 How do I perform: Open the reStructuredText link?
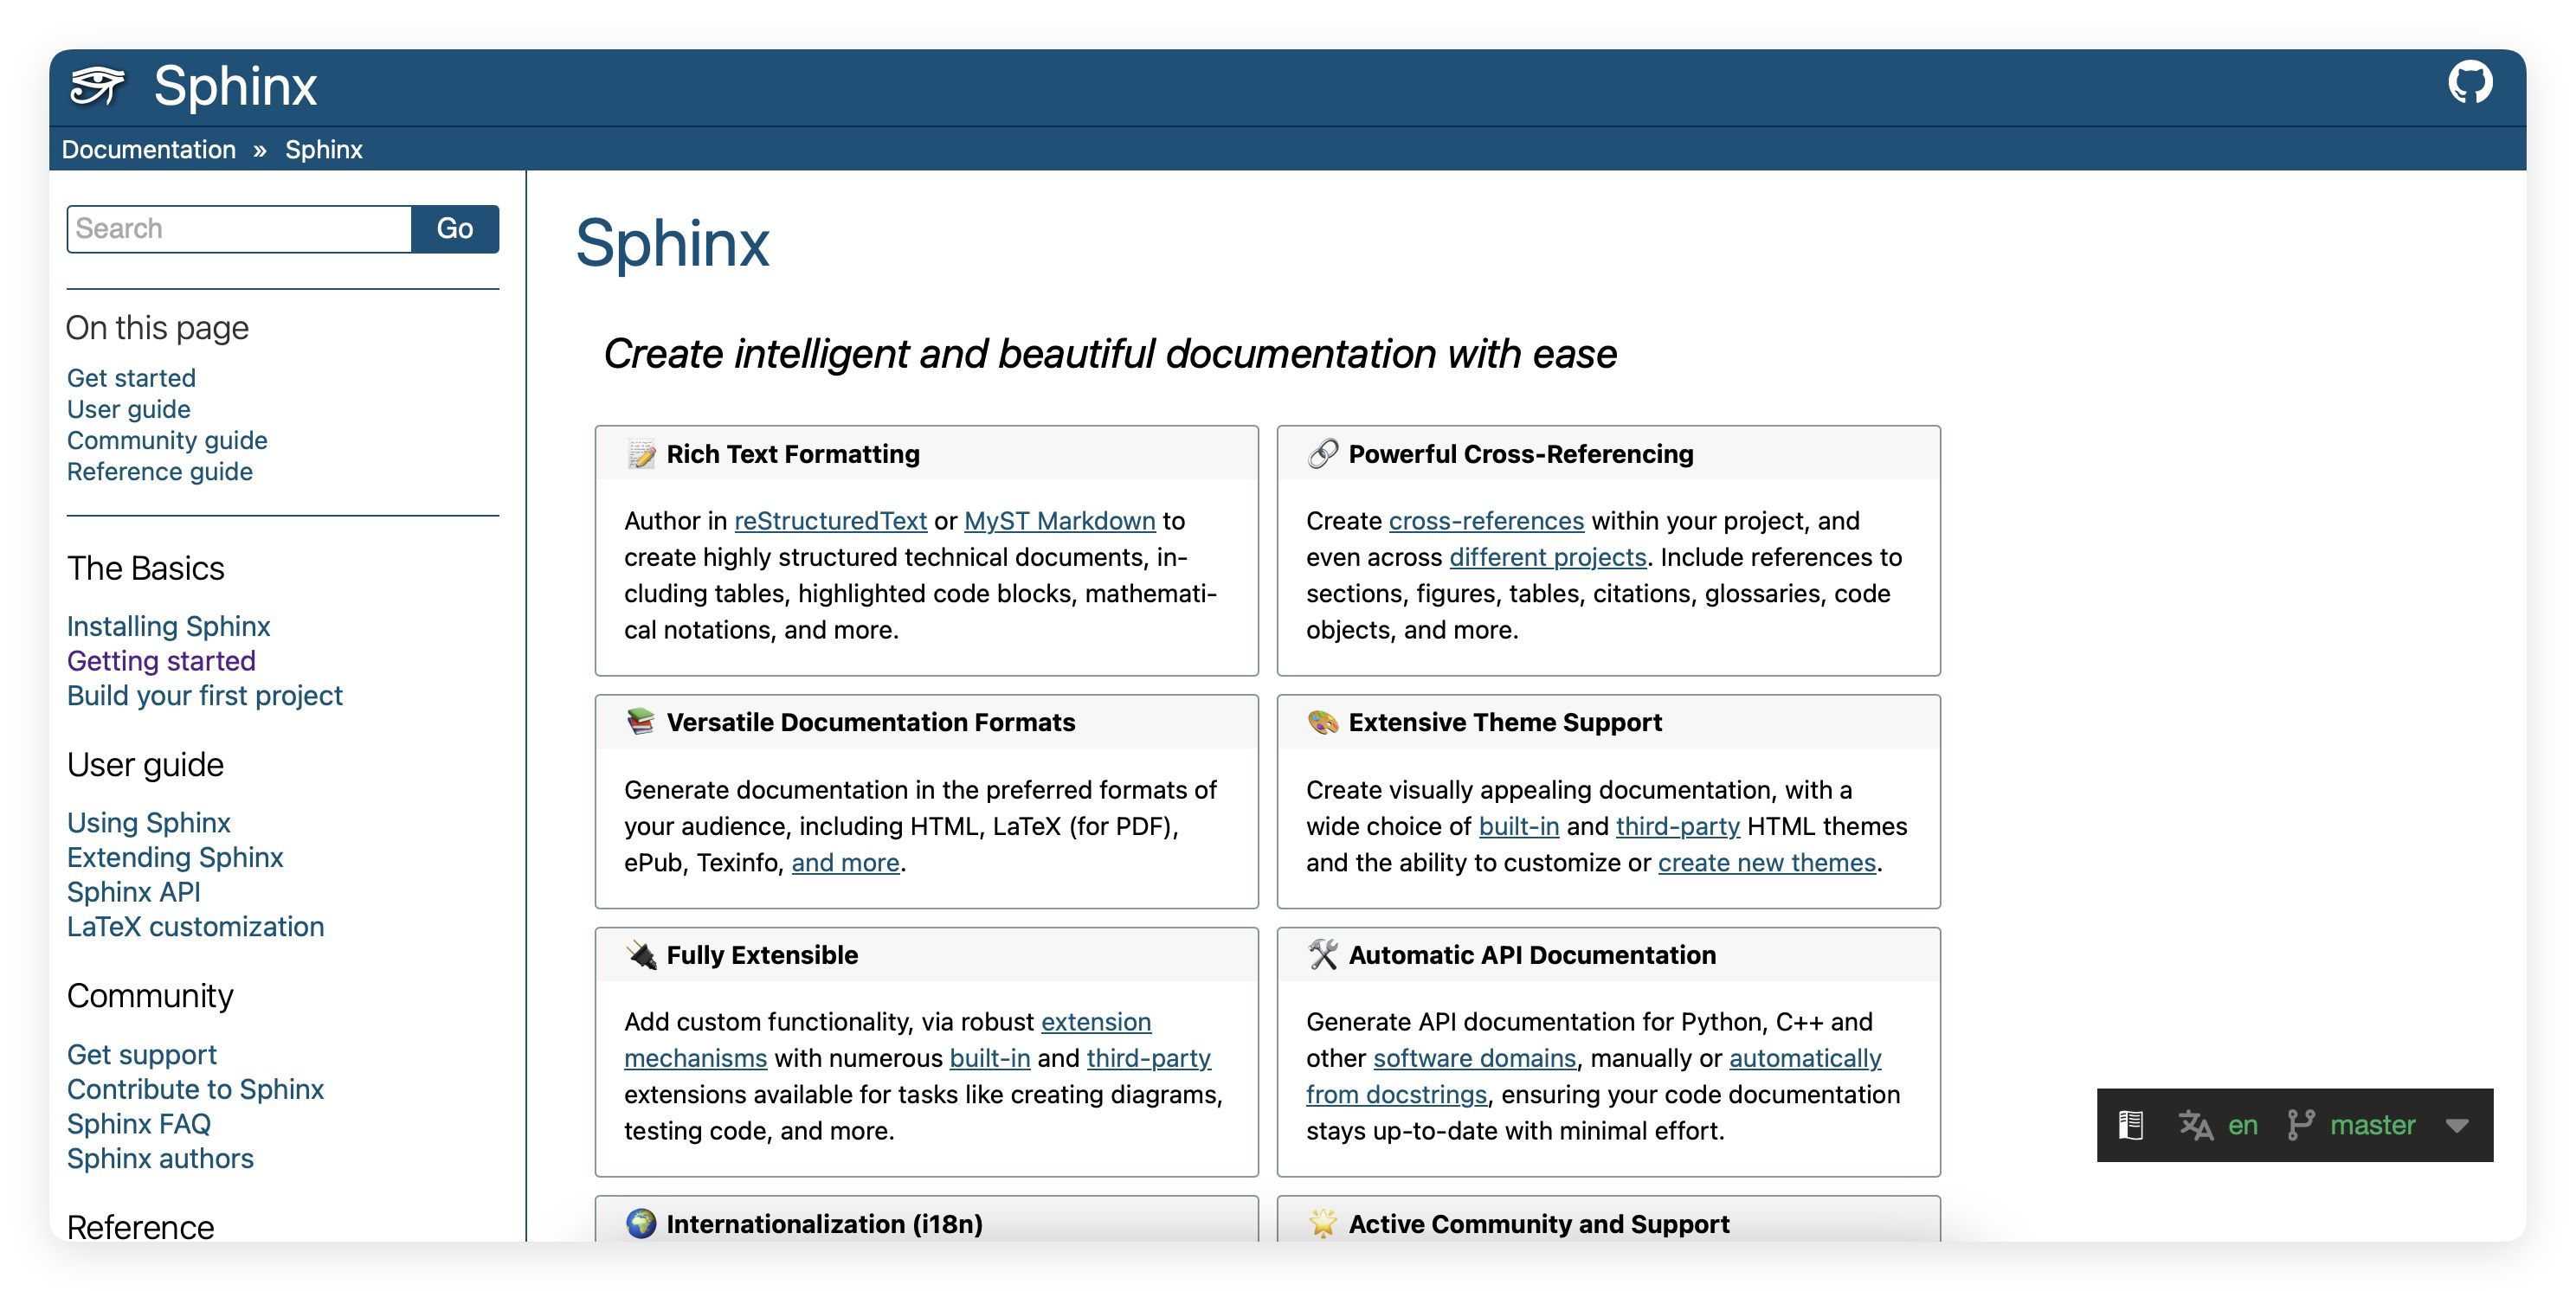830,521
